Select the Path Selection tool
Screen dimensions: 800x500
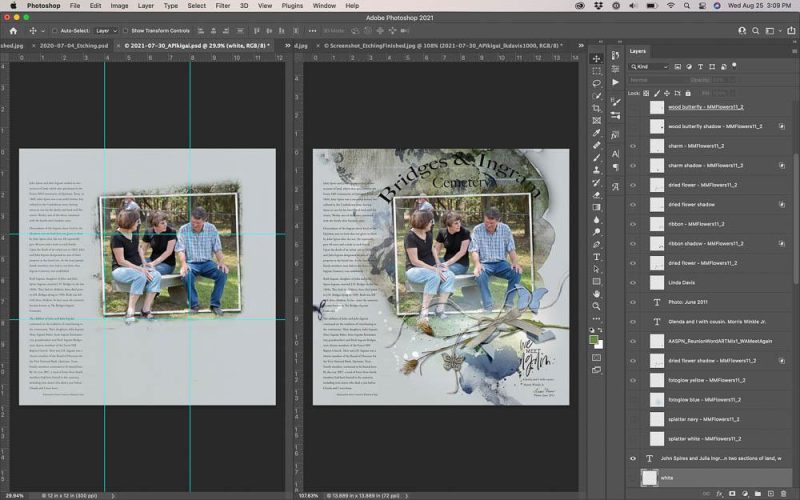596,269
